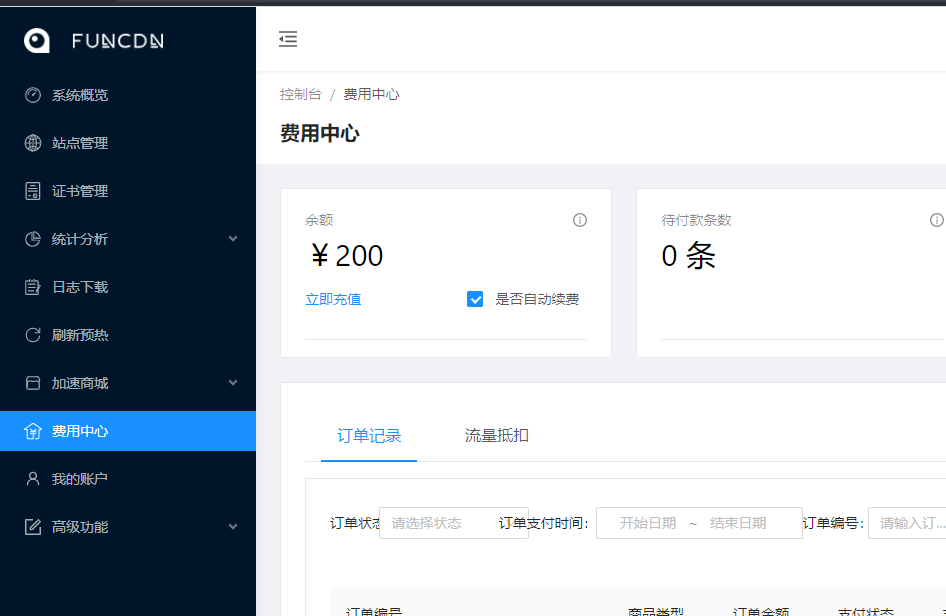Open the 刷新预热 menu item
The image size is (946, 616).
coord(128,335)
